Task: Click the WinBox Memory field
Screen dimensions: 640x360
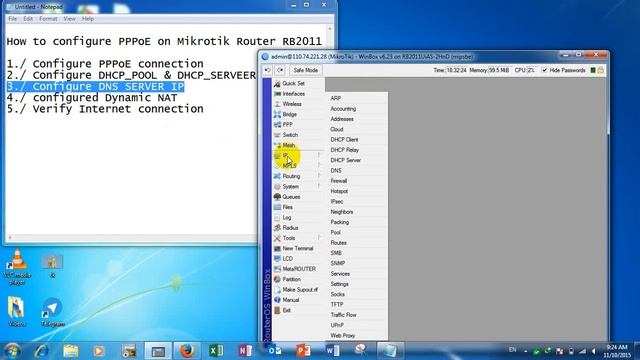Action: [499, 70]
